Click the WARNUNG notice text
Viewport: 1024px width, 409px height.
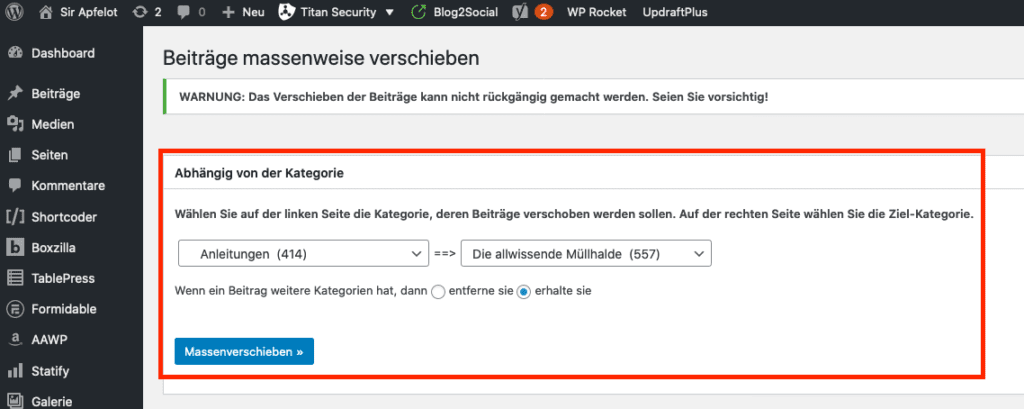474,97
